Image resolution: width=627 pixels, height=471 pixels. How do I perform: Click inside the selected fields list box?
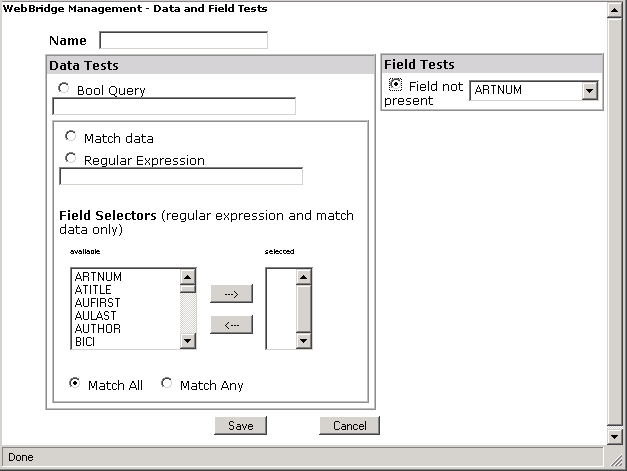click(282, 309)
